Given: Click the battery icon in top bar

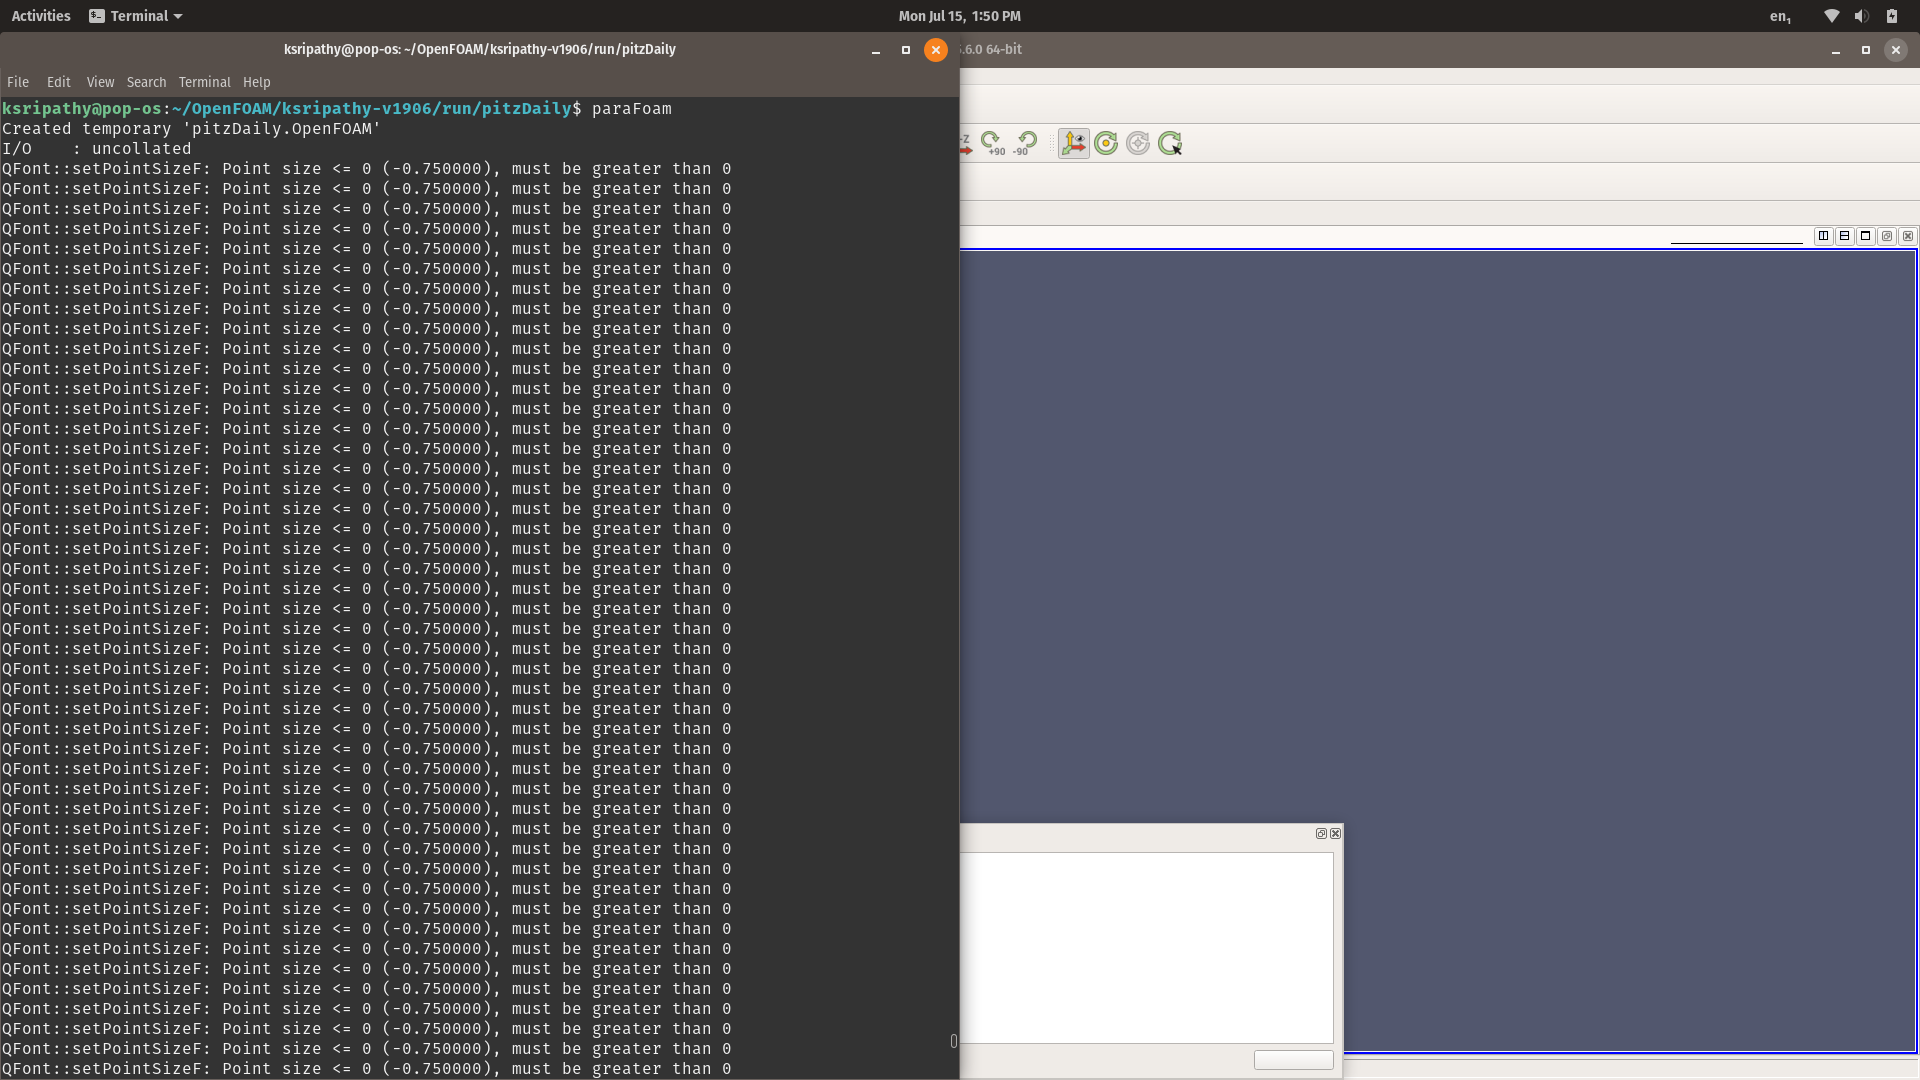Looking at the screenshot, I should [1891, 16].
